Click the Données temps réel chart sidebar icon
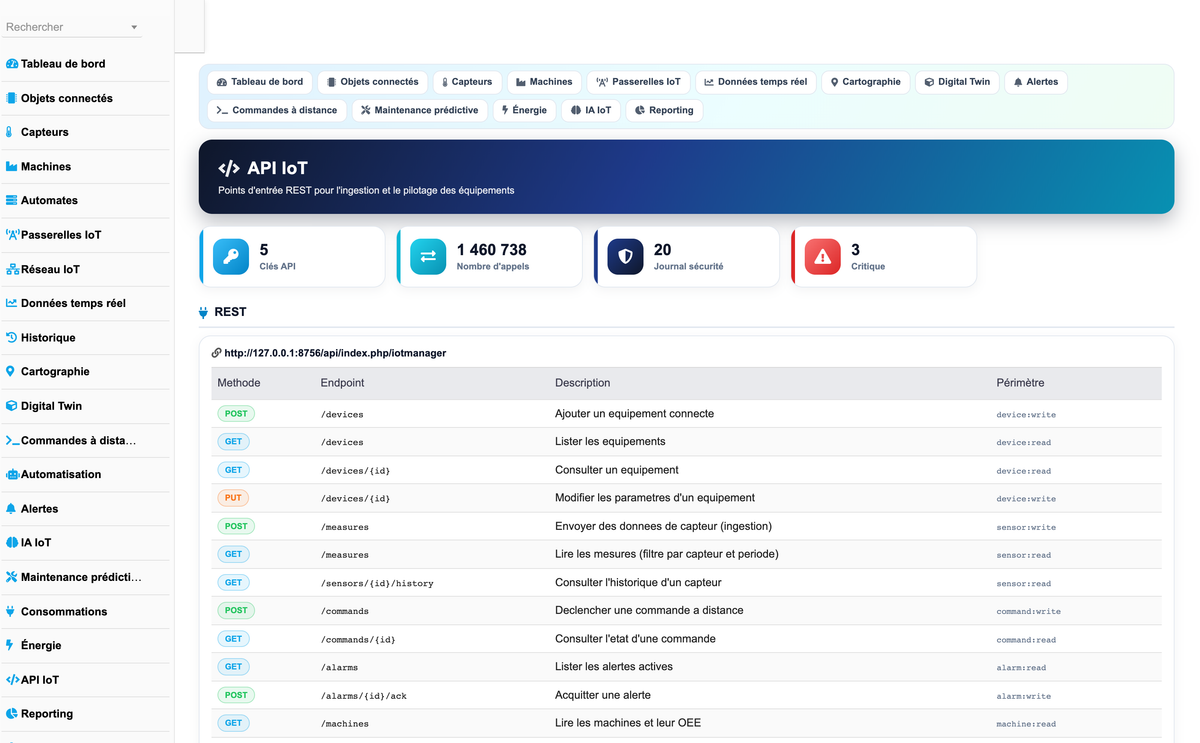Image resolution: width=1200 pixels, height=743 pixels. click(12, 303)
